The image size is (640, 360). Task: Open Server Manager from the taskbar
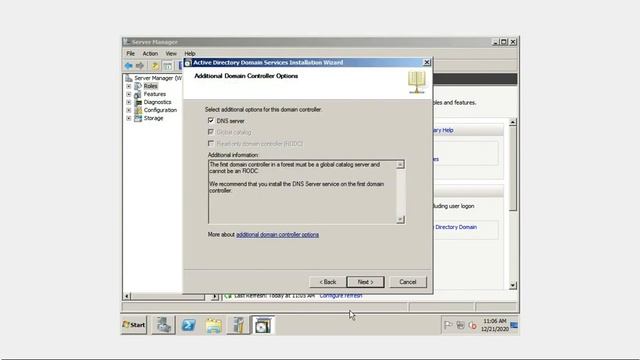(x=163, y=325)
